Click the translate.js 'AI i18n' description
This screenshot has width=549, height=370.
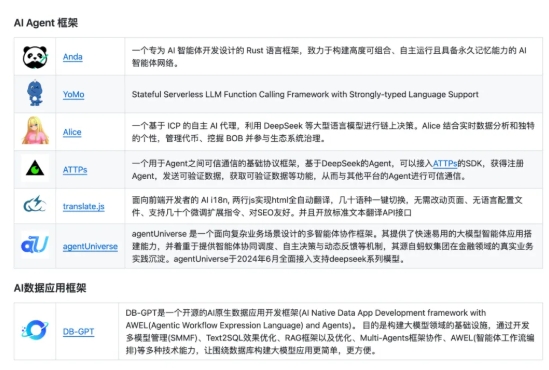(x=327, y=206)
